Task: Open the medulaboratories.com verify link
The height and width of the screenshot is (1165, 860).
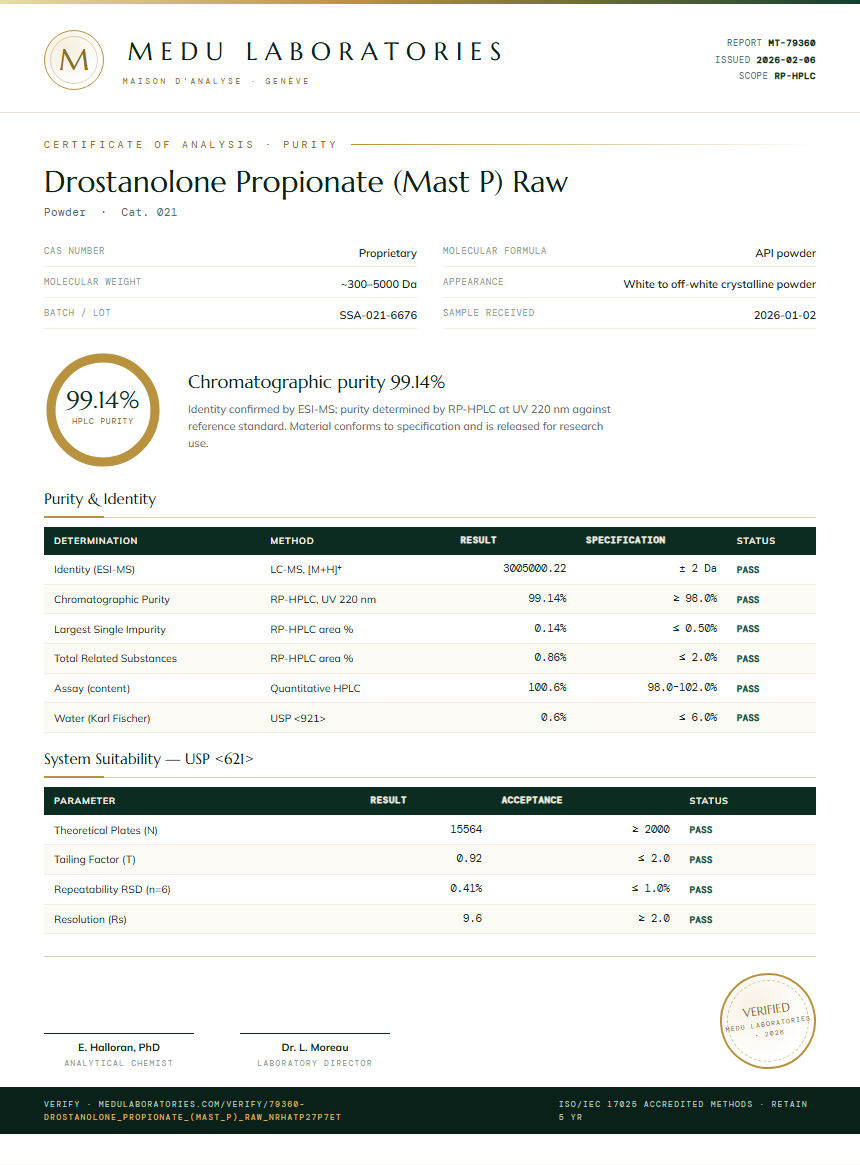Action: (193, 1111)
